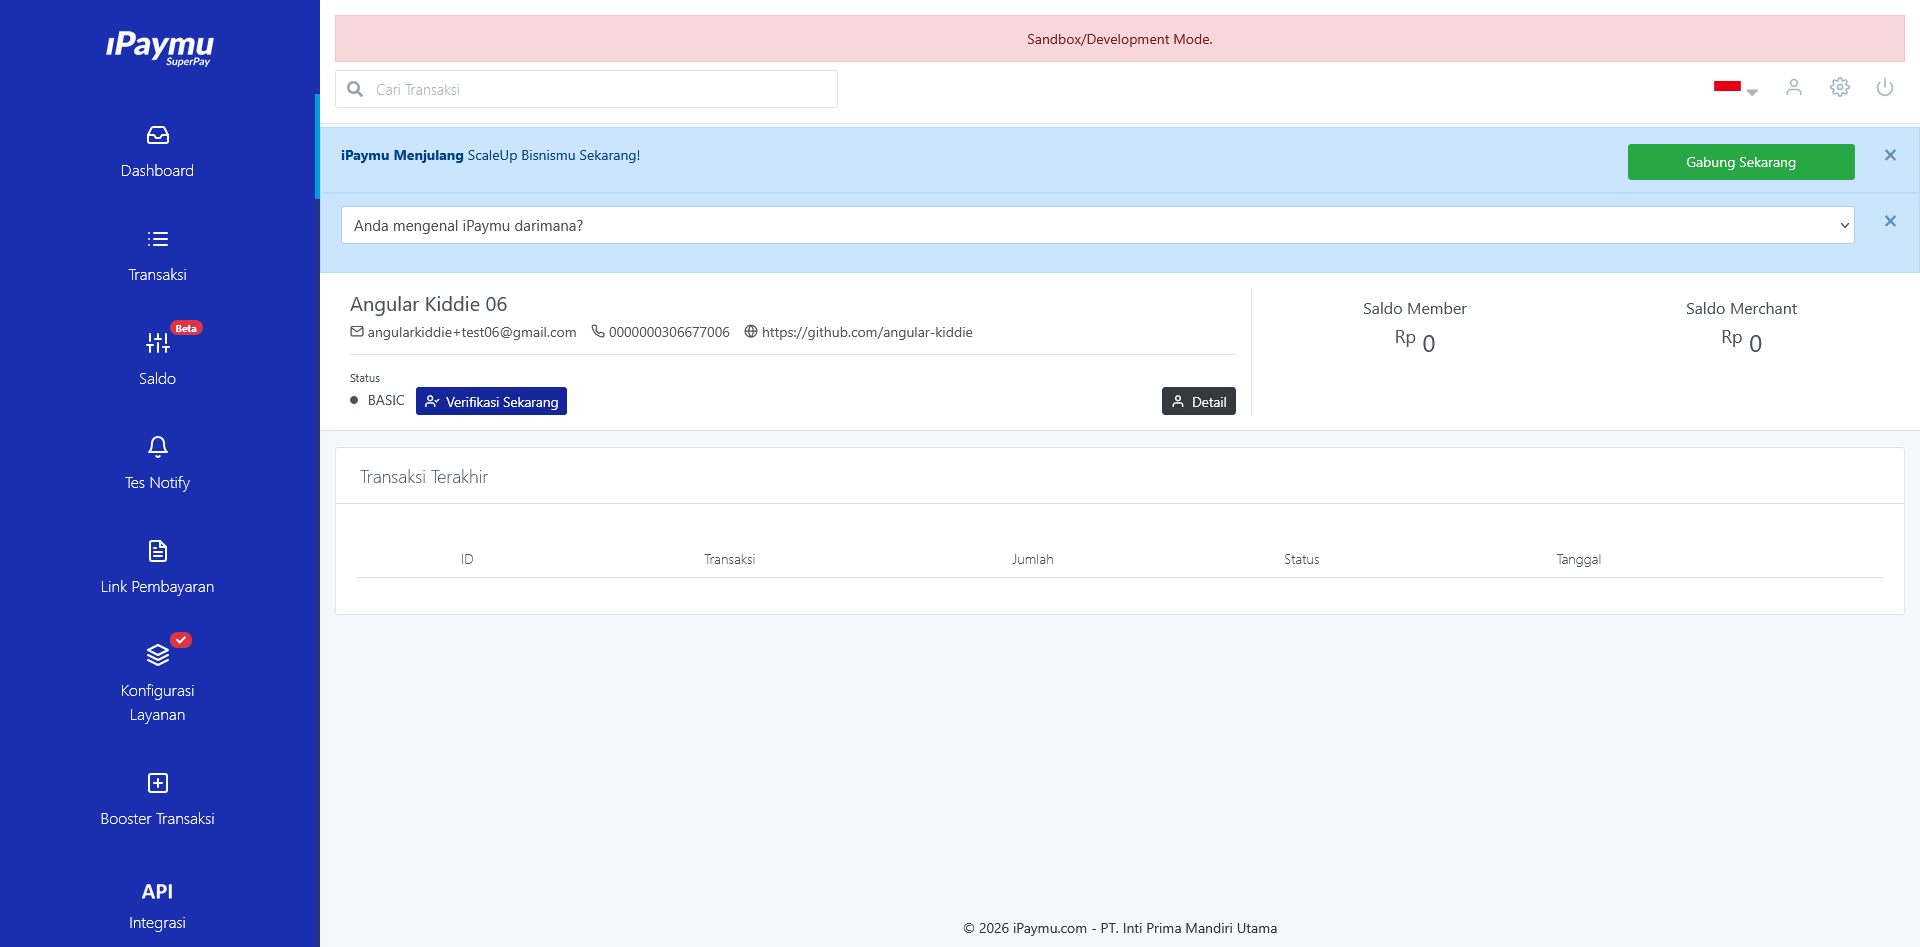This screenshot has width=1920, height=947.
Task: Open Konfigurasi Layanan layers icon
Action: pos(158,655)
